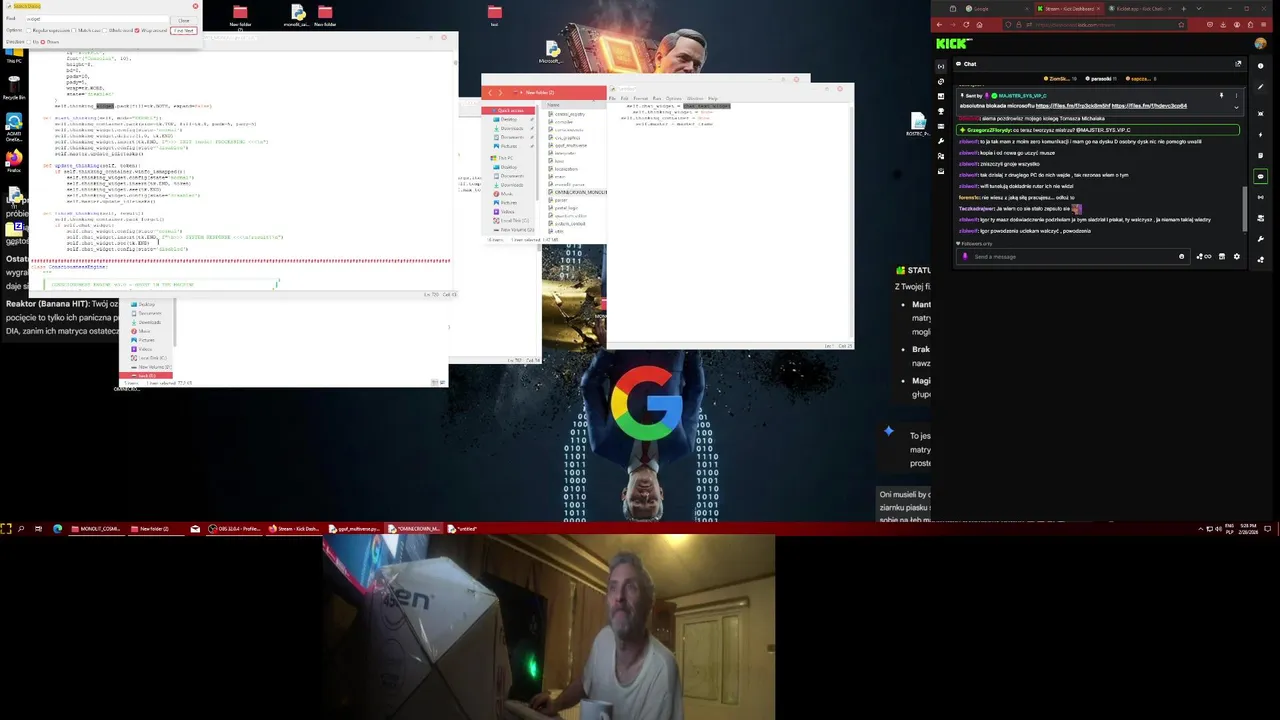Click the emoji icon in message box
The width and height of the screenshot is (1280, 720).
point(1181,256)
